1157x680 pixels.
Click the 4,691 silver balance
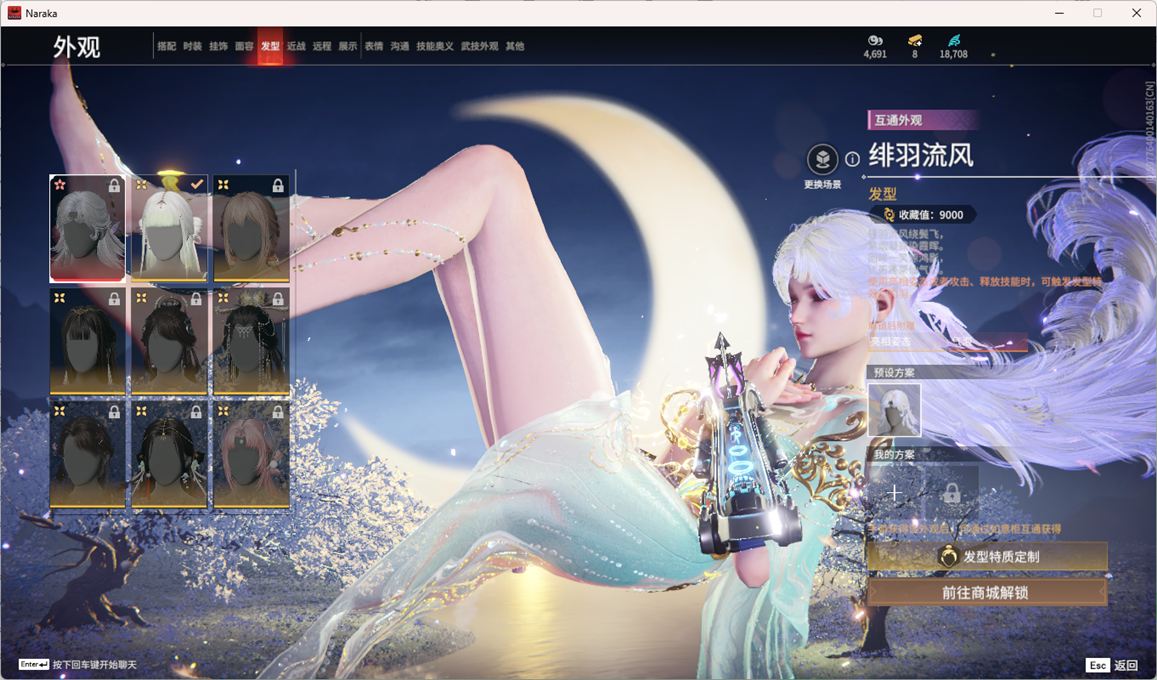point(875,54)
